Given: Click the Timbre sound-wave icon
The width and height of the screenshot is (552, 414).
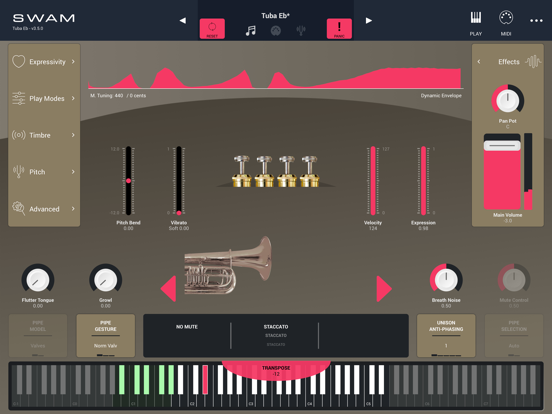Looking at the screenshot, I should coord(18,135).
